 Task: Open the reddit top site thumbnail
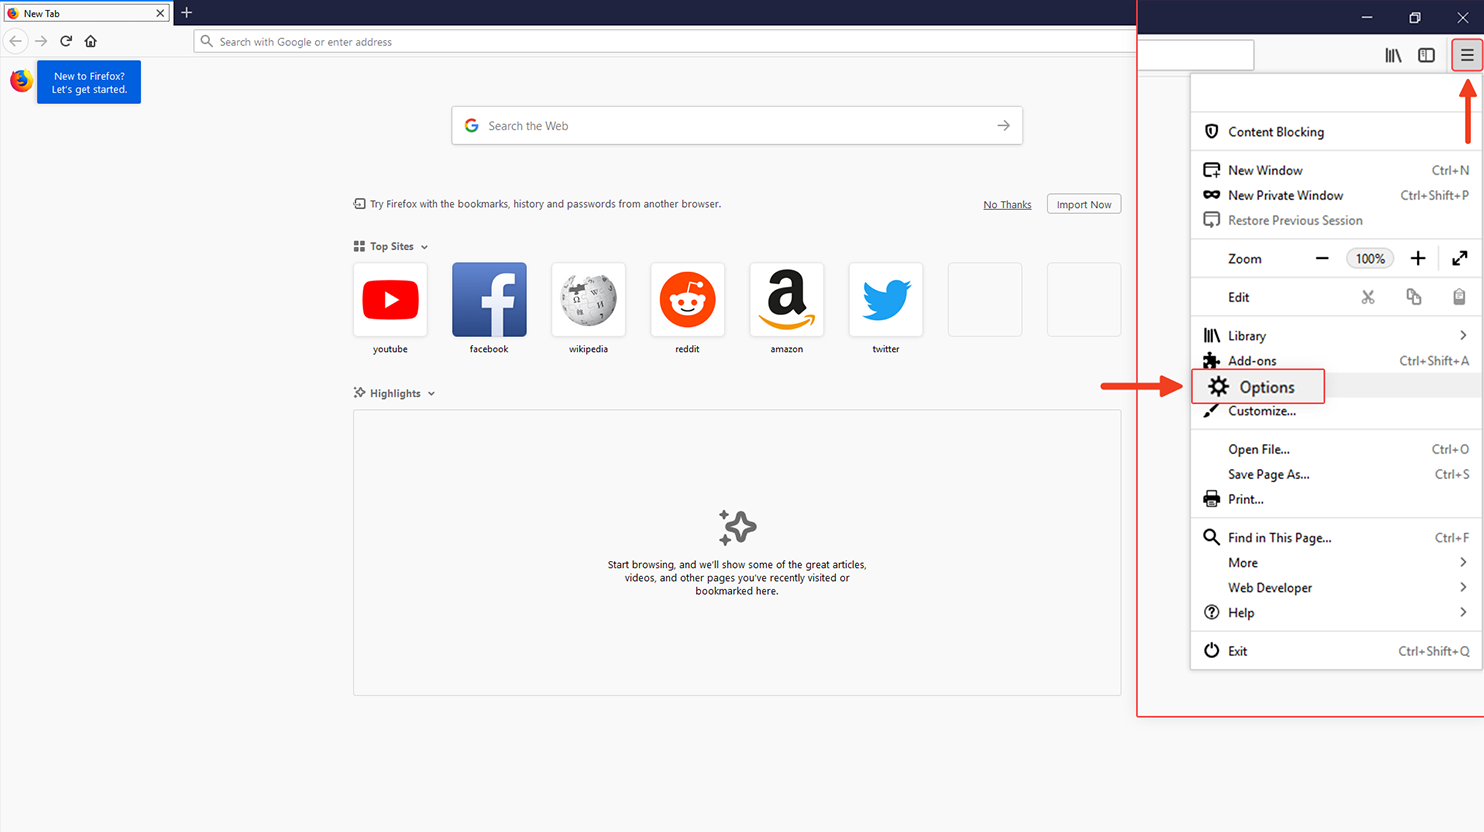(x=687, y=298)
